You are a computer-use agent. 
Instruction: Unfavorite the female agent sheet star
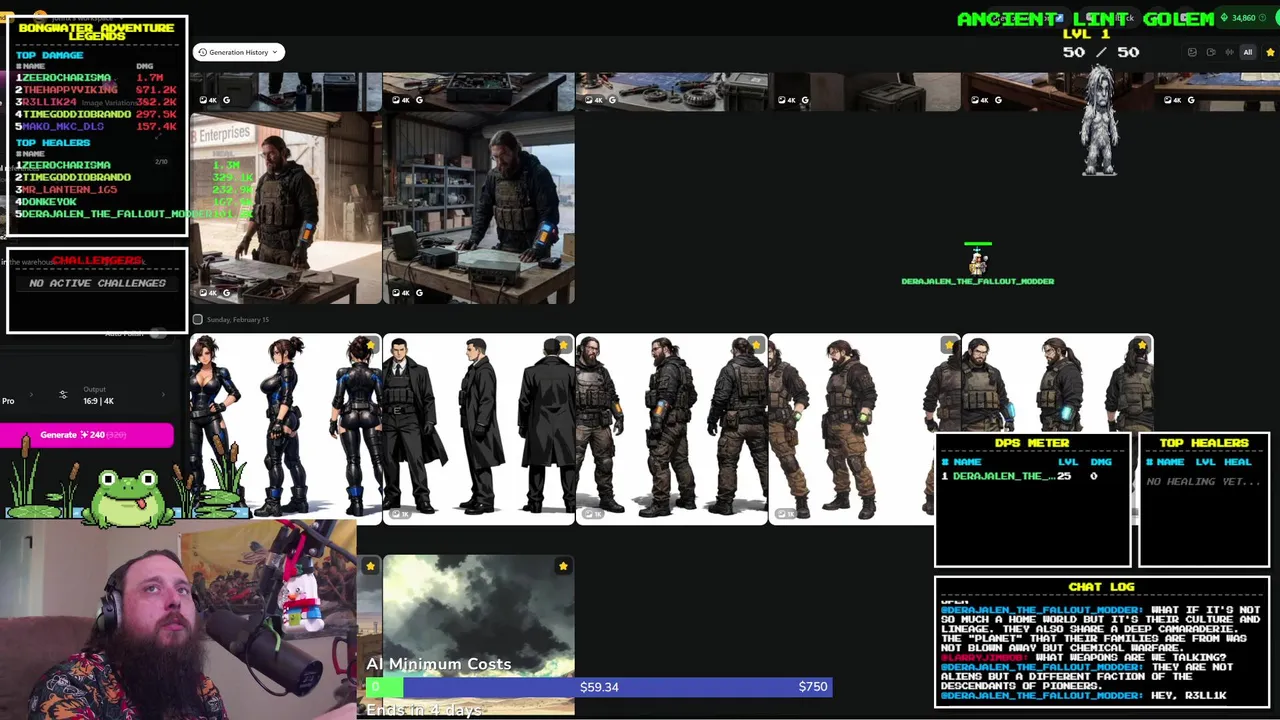[370, 345]
